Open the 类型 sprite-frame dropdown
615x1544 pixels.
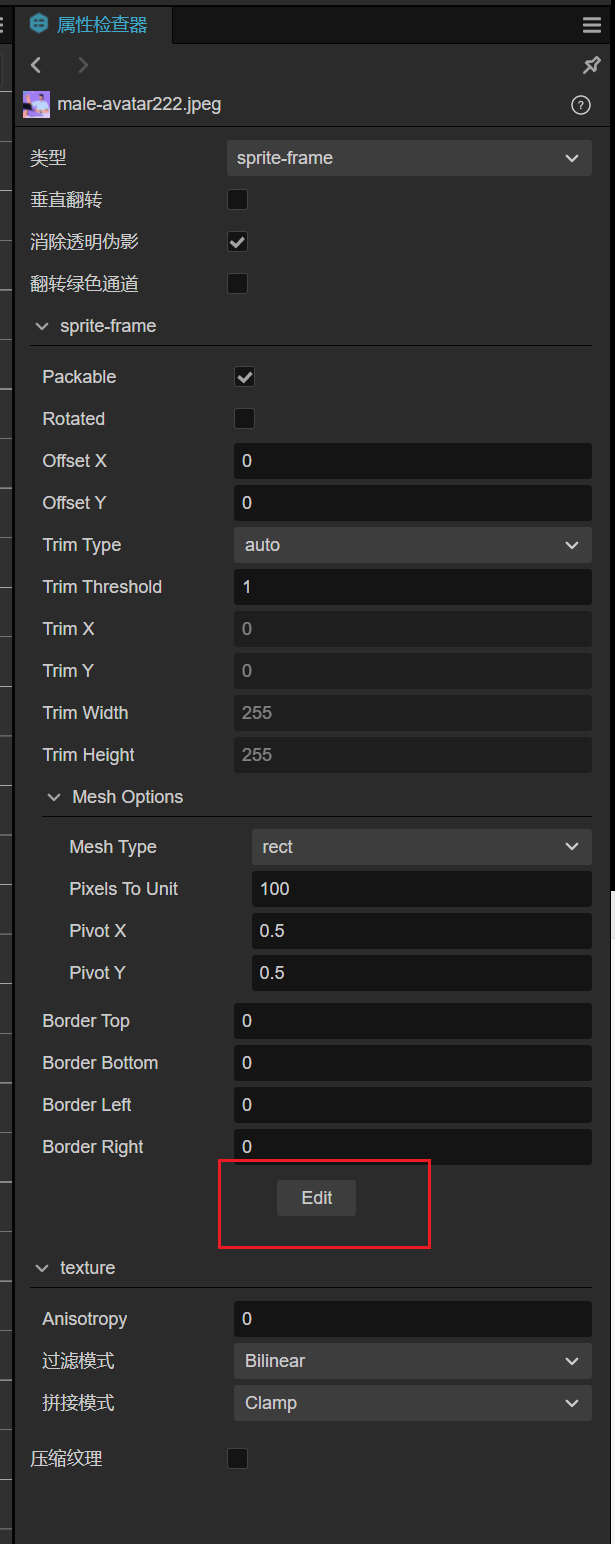click(409, 158)
